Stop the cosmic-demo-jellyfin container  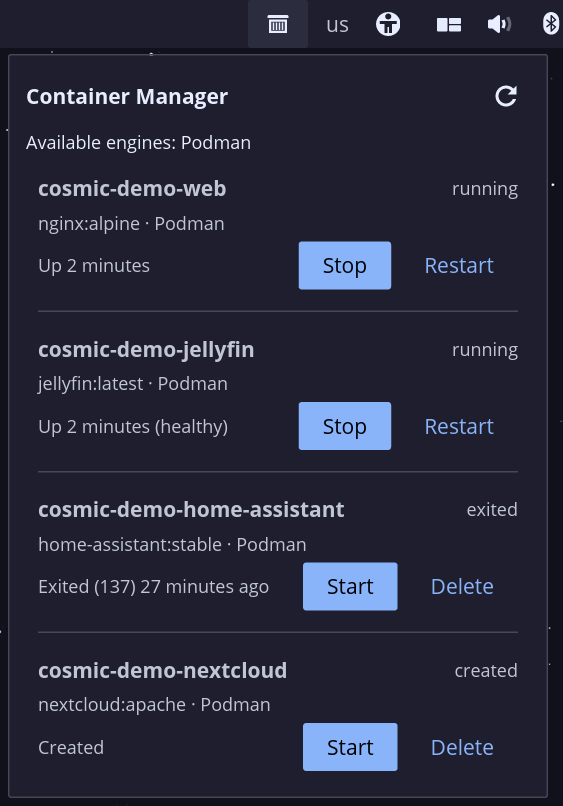pos(345,426)
